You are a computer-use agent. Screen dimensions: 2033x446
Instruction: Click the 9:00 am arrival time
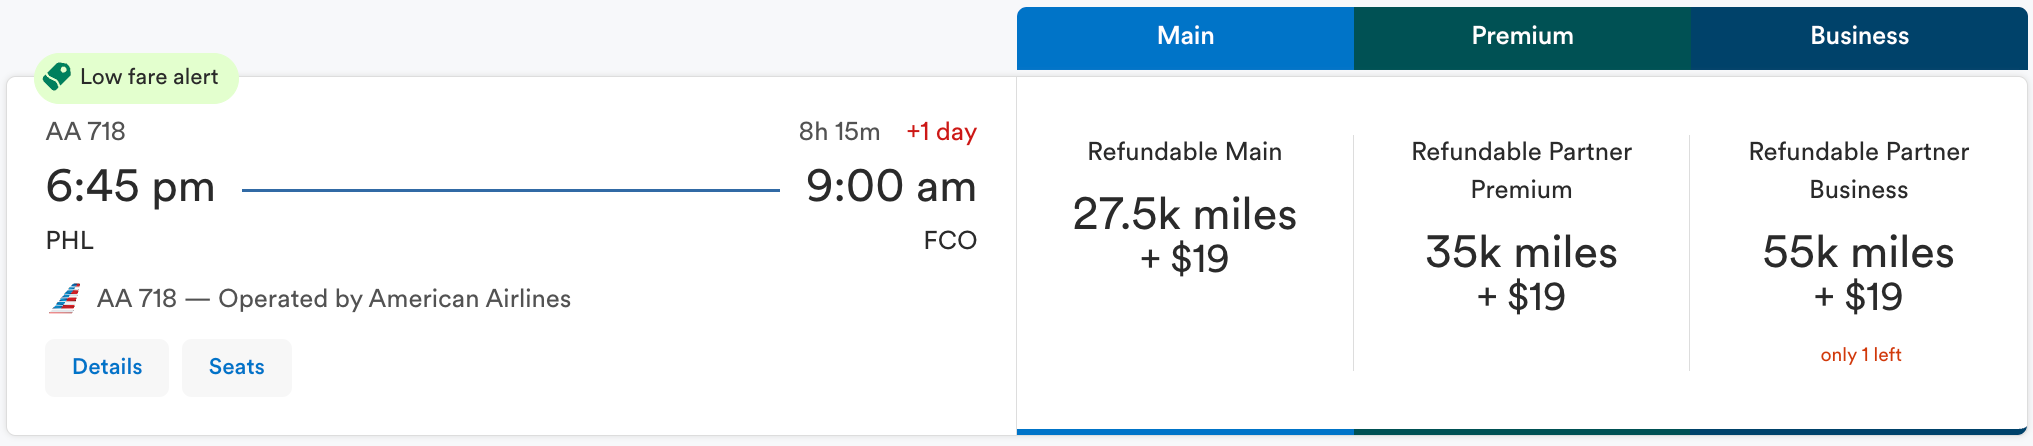pos(891,186)
